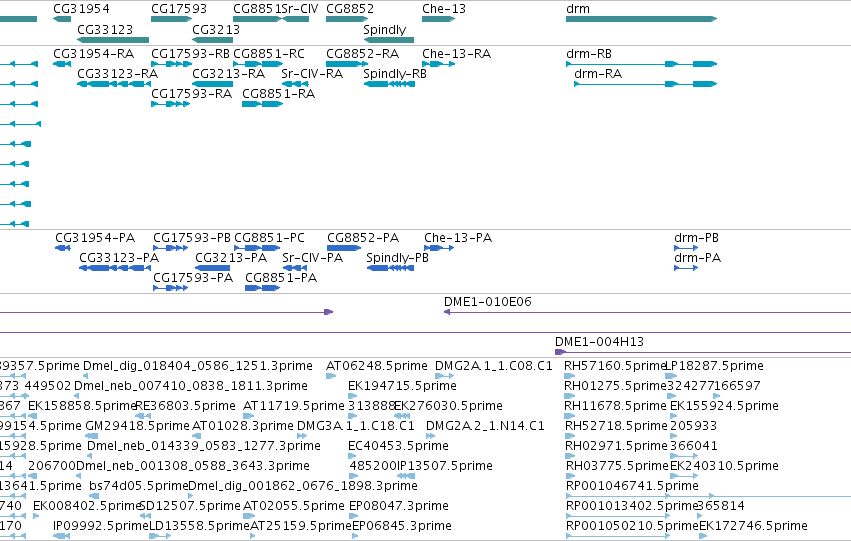Select the drm gene bar
Image resolution: width=851 pixels, height=541 pixels.
tap(642, 19)
